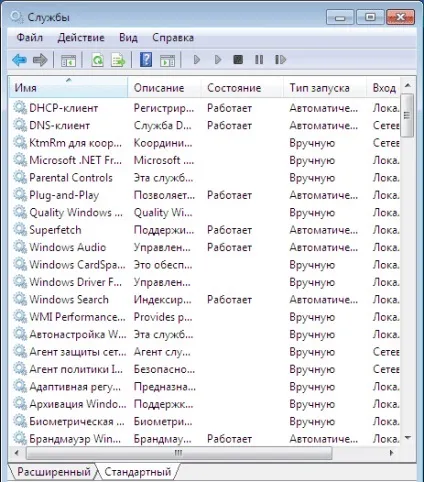Click the horizontal scrollbar right arrow

tap(392, 453)
